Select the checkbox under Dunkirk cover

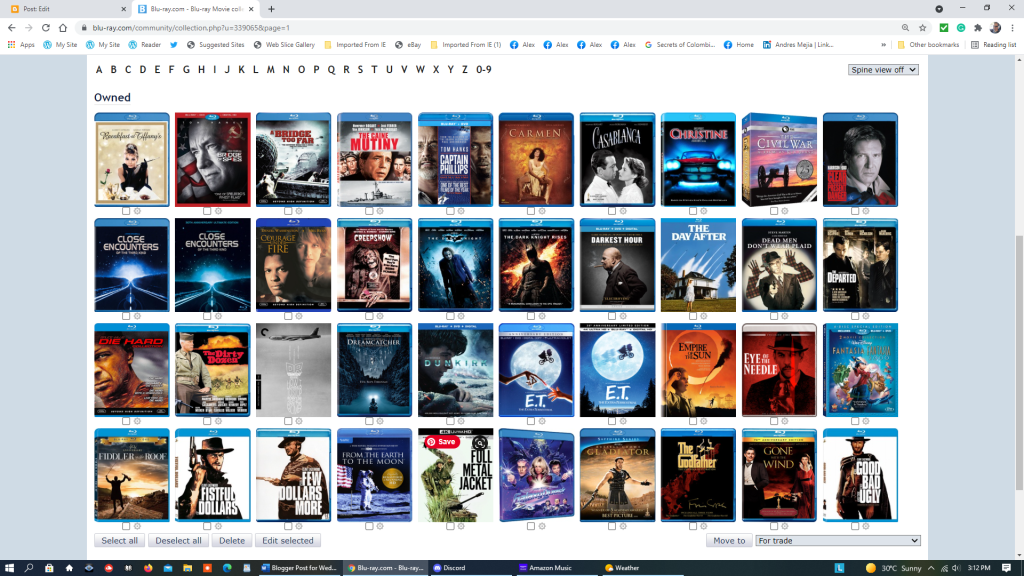pyautogui.click(x=450, y=420)
